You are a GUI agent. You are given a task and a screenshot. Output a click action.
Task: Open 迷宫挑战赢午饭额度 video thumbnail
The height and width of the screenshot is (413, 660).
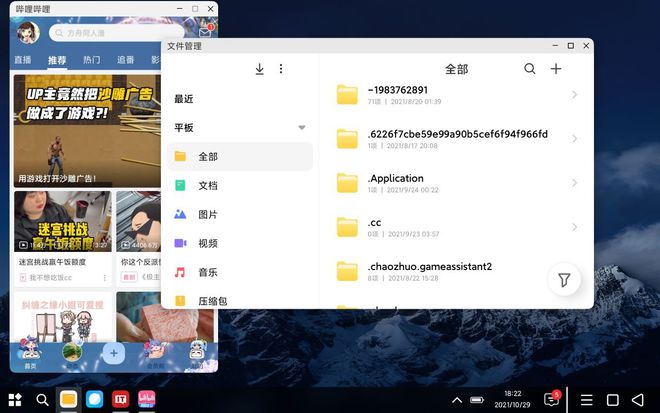tap(63, 221)
